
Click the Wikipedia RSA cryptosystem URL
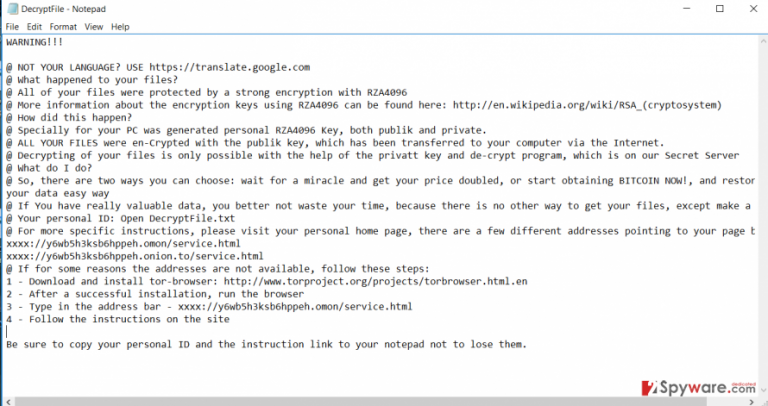pyautogui.click(x=587, y=105)
